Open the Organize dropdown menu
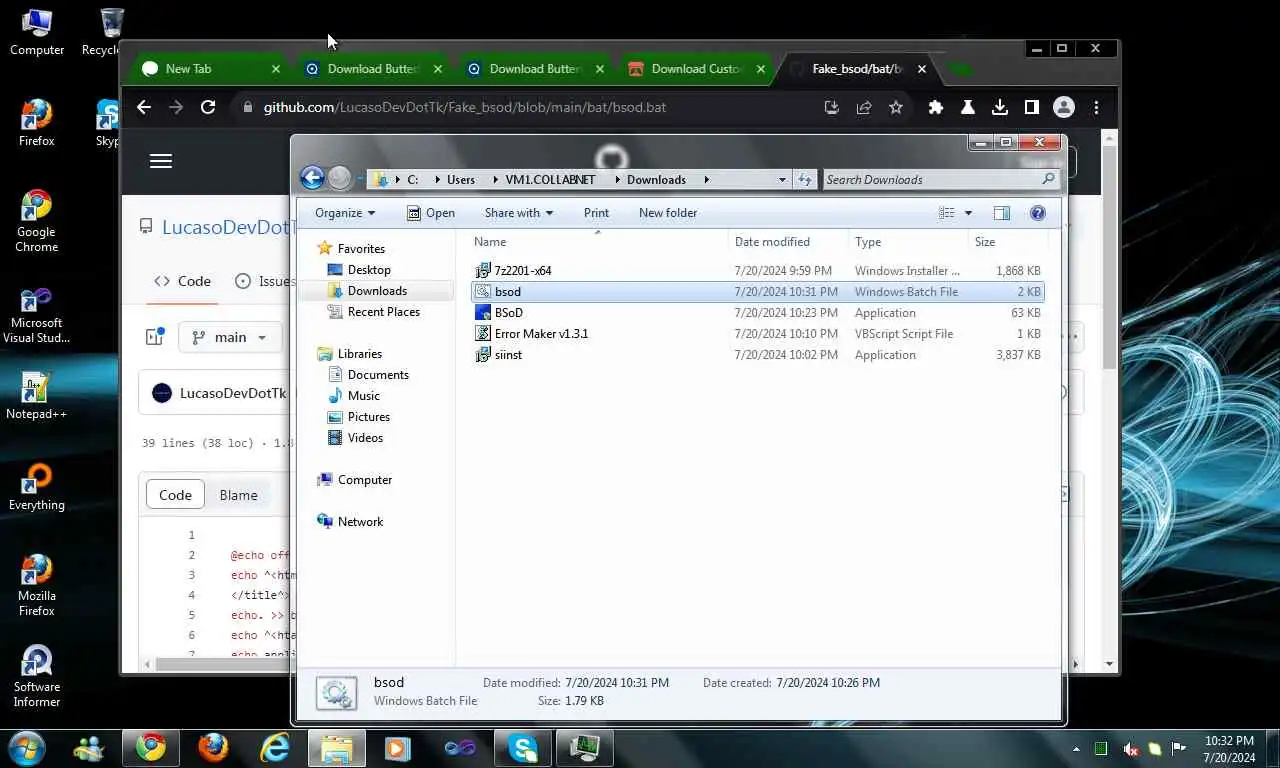Image resolution: width=1280 pixels, height=768 pixels. pyautogui.click(x=345, y=213)
